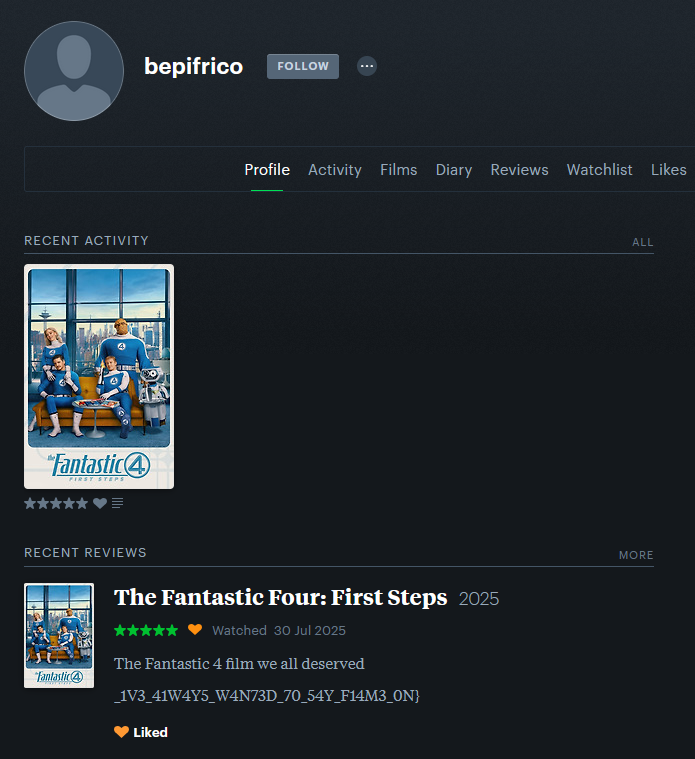Click MORE link for recent reviews
The width and height of the screenshot is (695, 759).
636,555
